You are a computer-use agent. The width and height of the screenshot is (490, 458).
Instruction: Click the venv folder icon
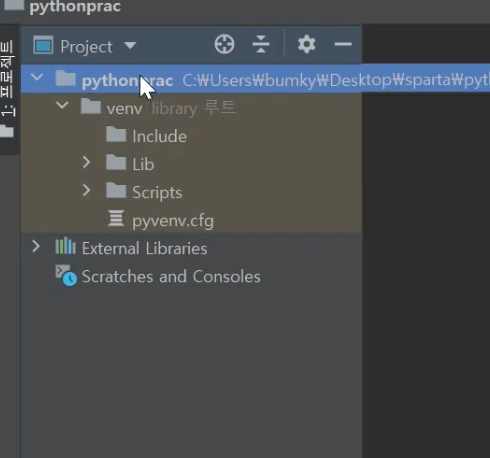[x=91, y=106]
